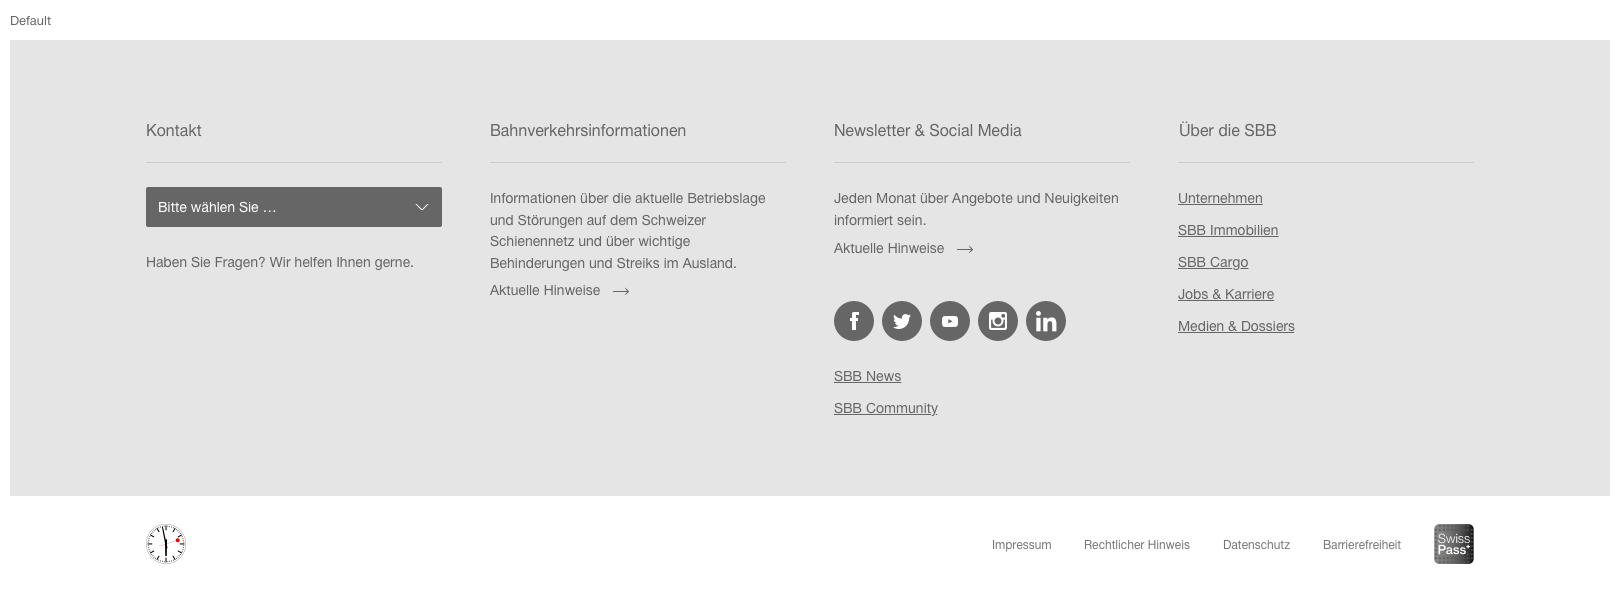Image resolution: width=1620 pixels, height=602 pixels.
Task: Open the SBB Instagram icon
Action: [x=998, y=321]
